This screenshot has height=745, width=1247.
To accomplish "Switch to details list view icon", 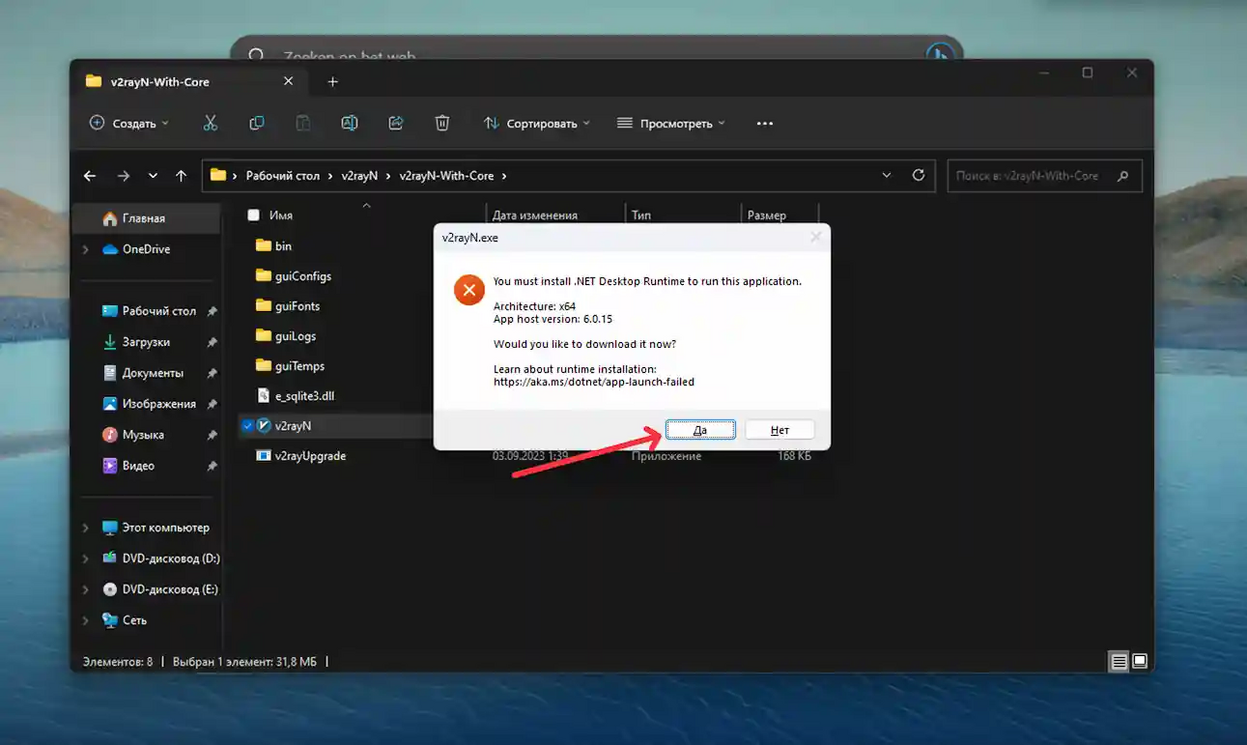I will pos(1119,661).
